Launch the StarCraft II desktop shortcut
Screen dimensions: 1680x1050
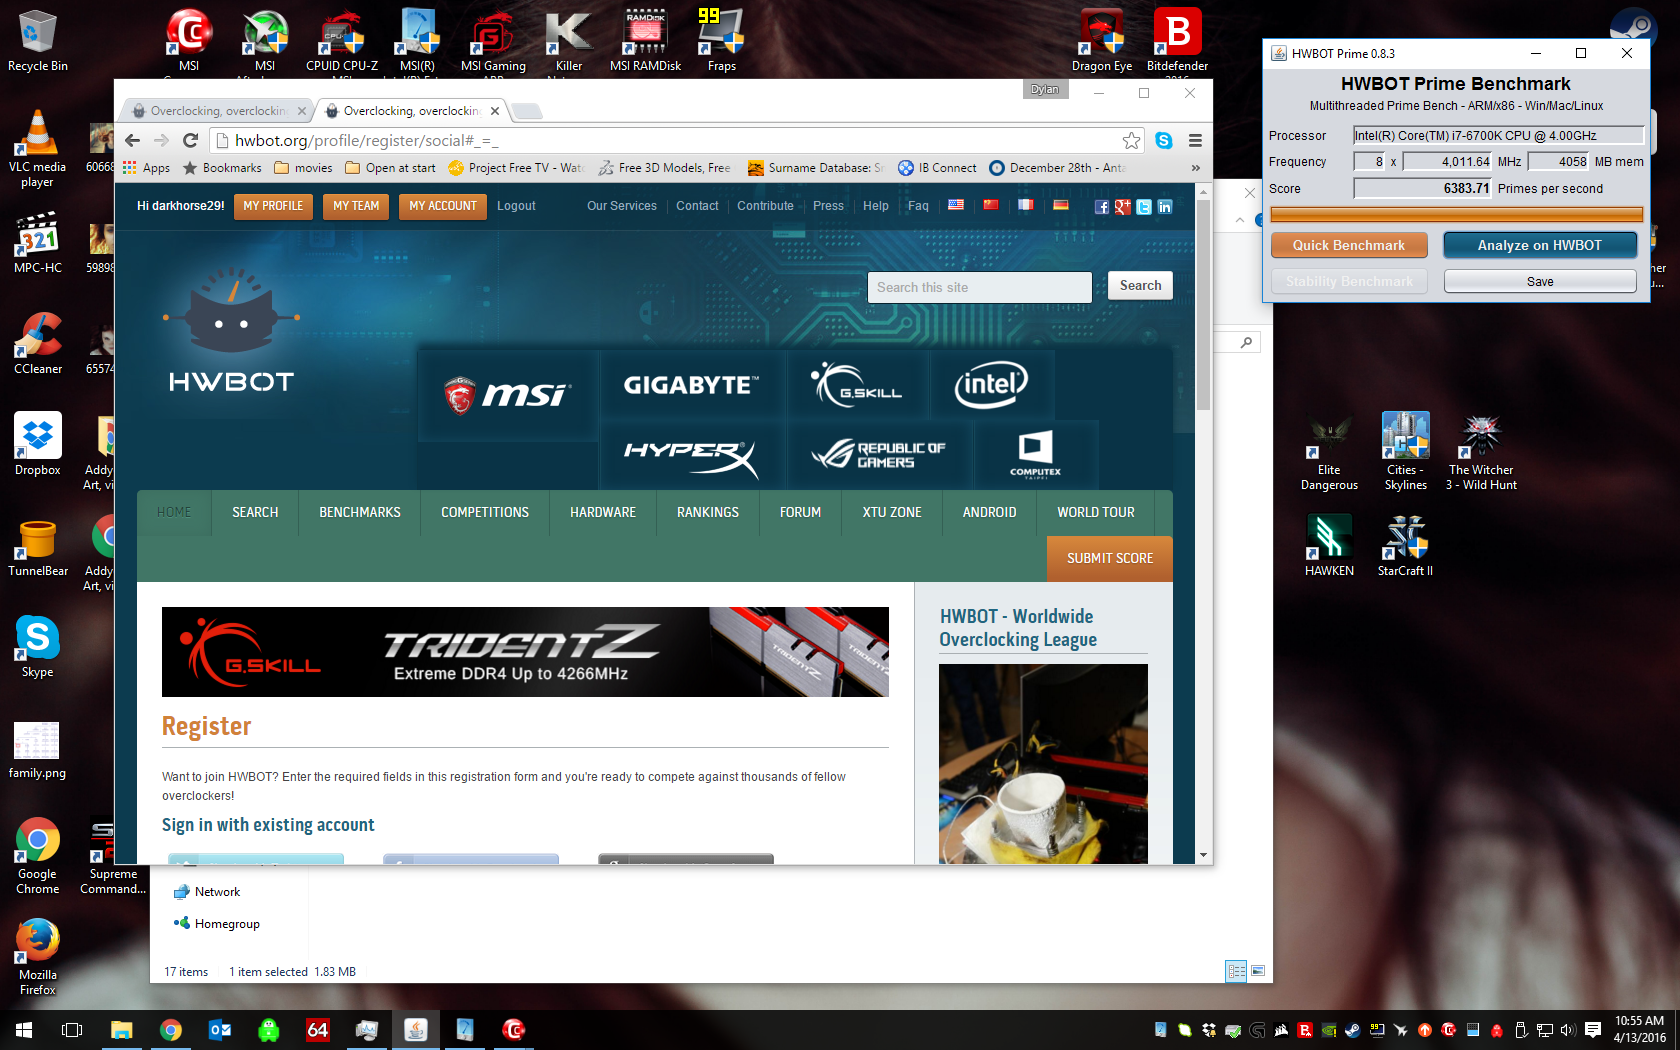click(x=1405, y=546)
